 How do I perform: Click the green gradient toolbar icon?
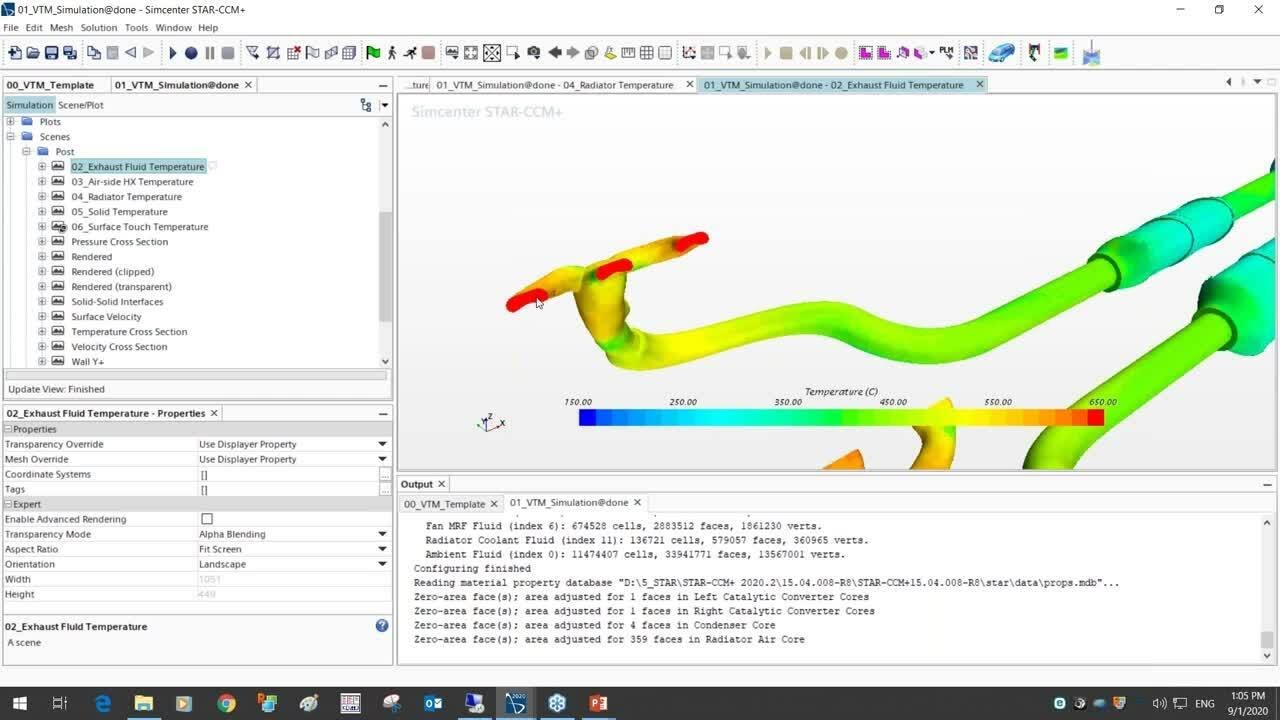point(1061,53)
